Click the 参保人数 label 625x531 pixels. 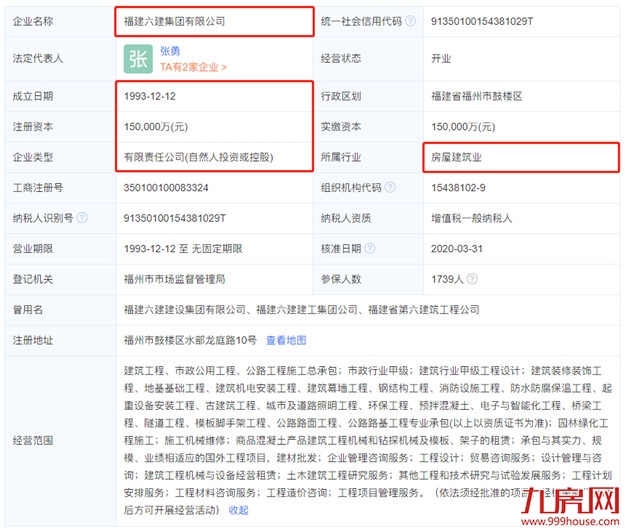click(x=341, y=279)
